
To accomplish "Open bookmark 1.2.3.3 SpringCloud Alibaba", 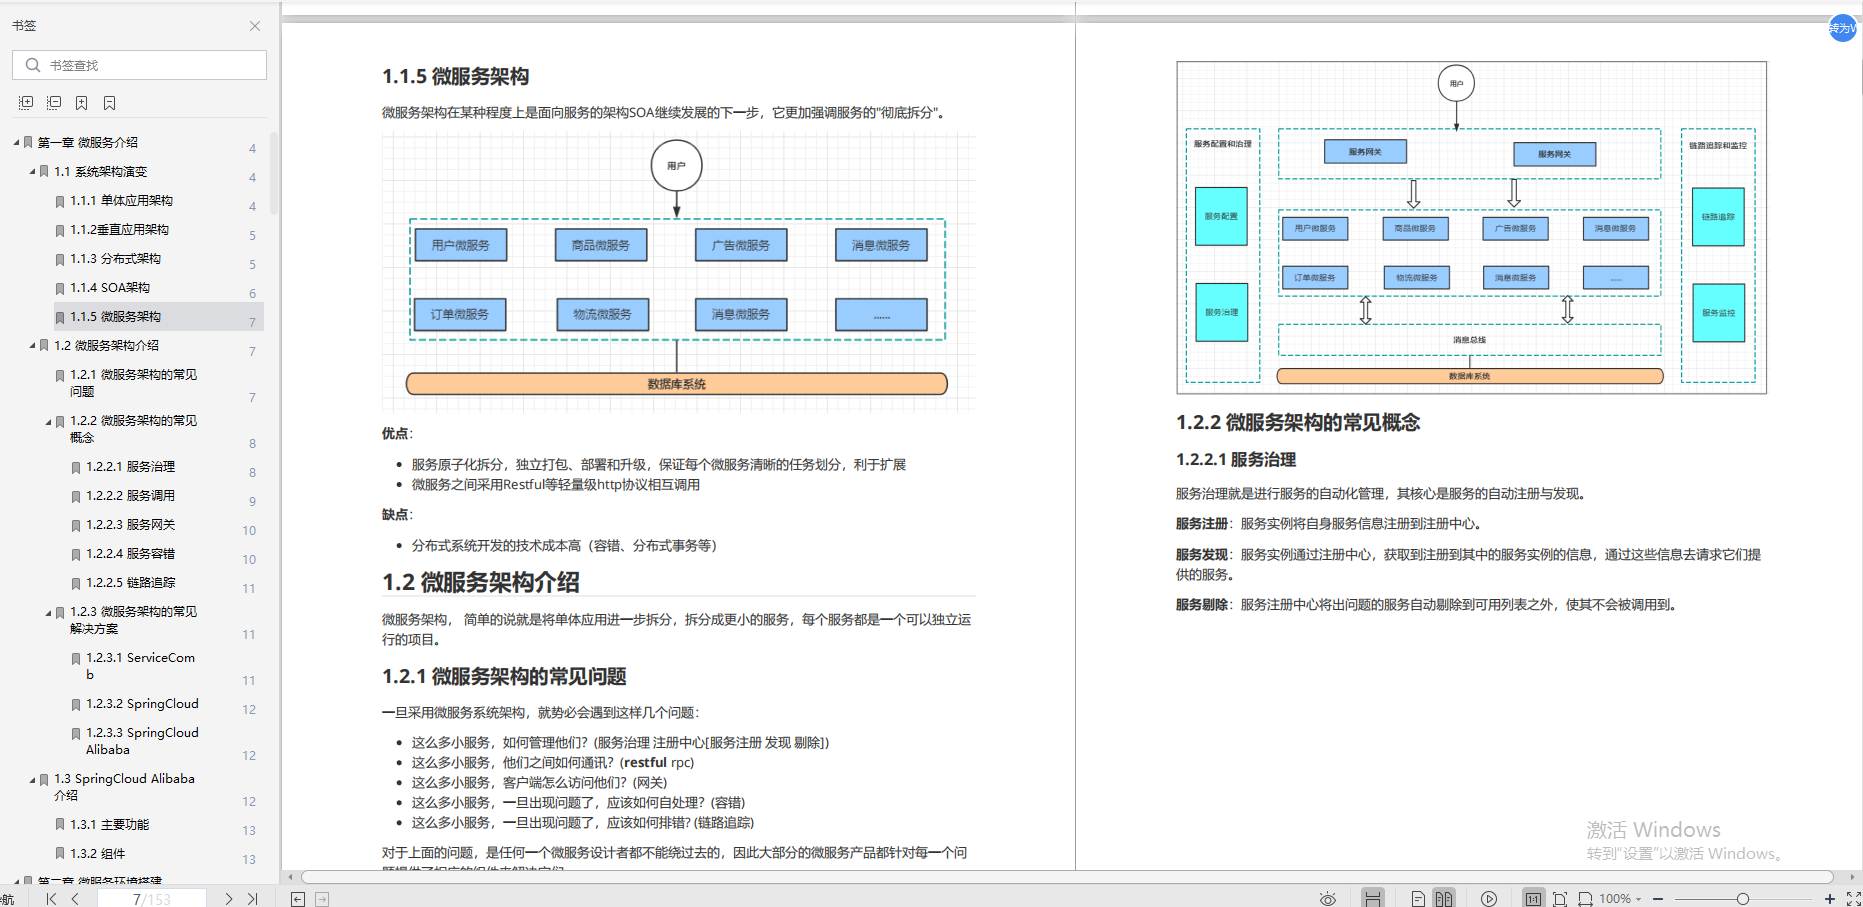I will pos(142,741).
